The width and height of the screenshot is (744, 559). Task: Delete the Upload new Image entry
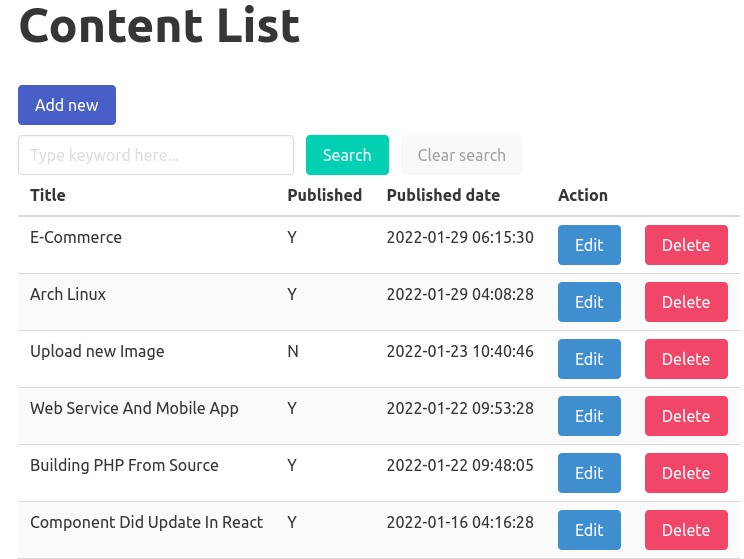click(x=686, y=359)
